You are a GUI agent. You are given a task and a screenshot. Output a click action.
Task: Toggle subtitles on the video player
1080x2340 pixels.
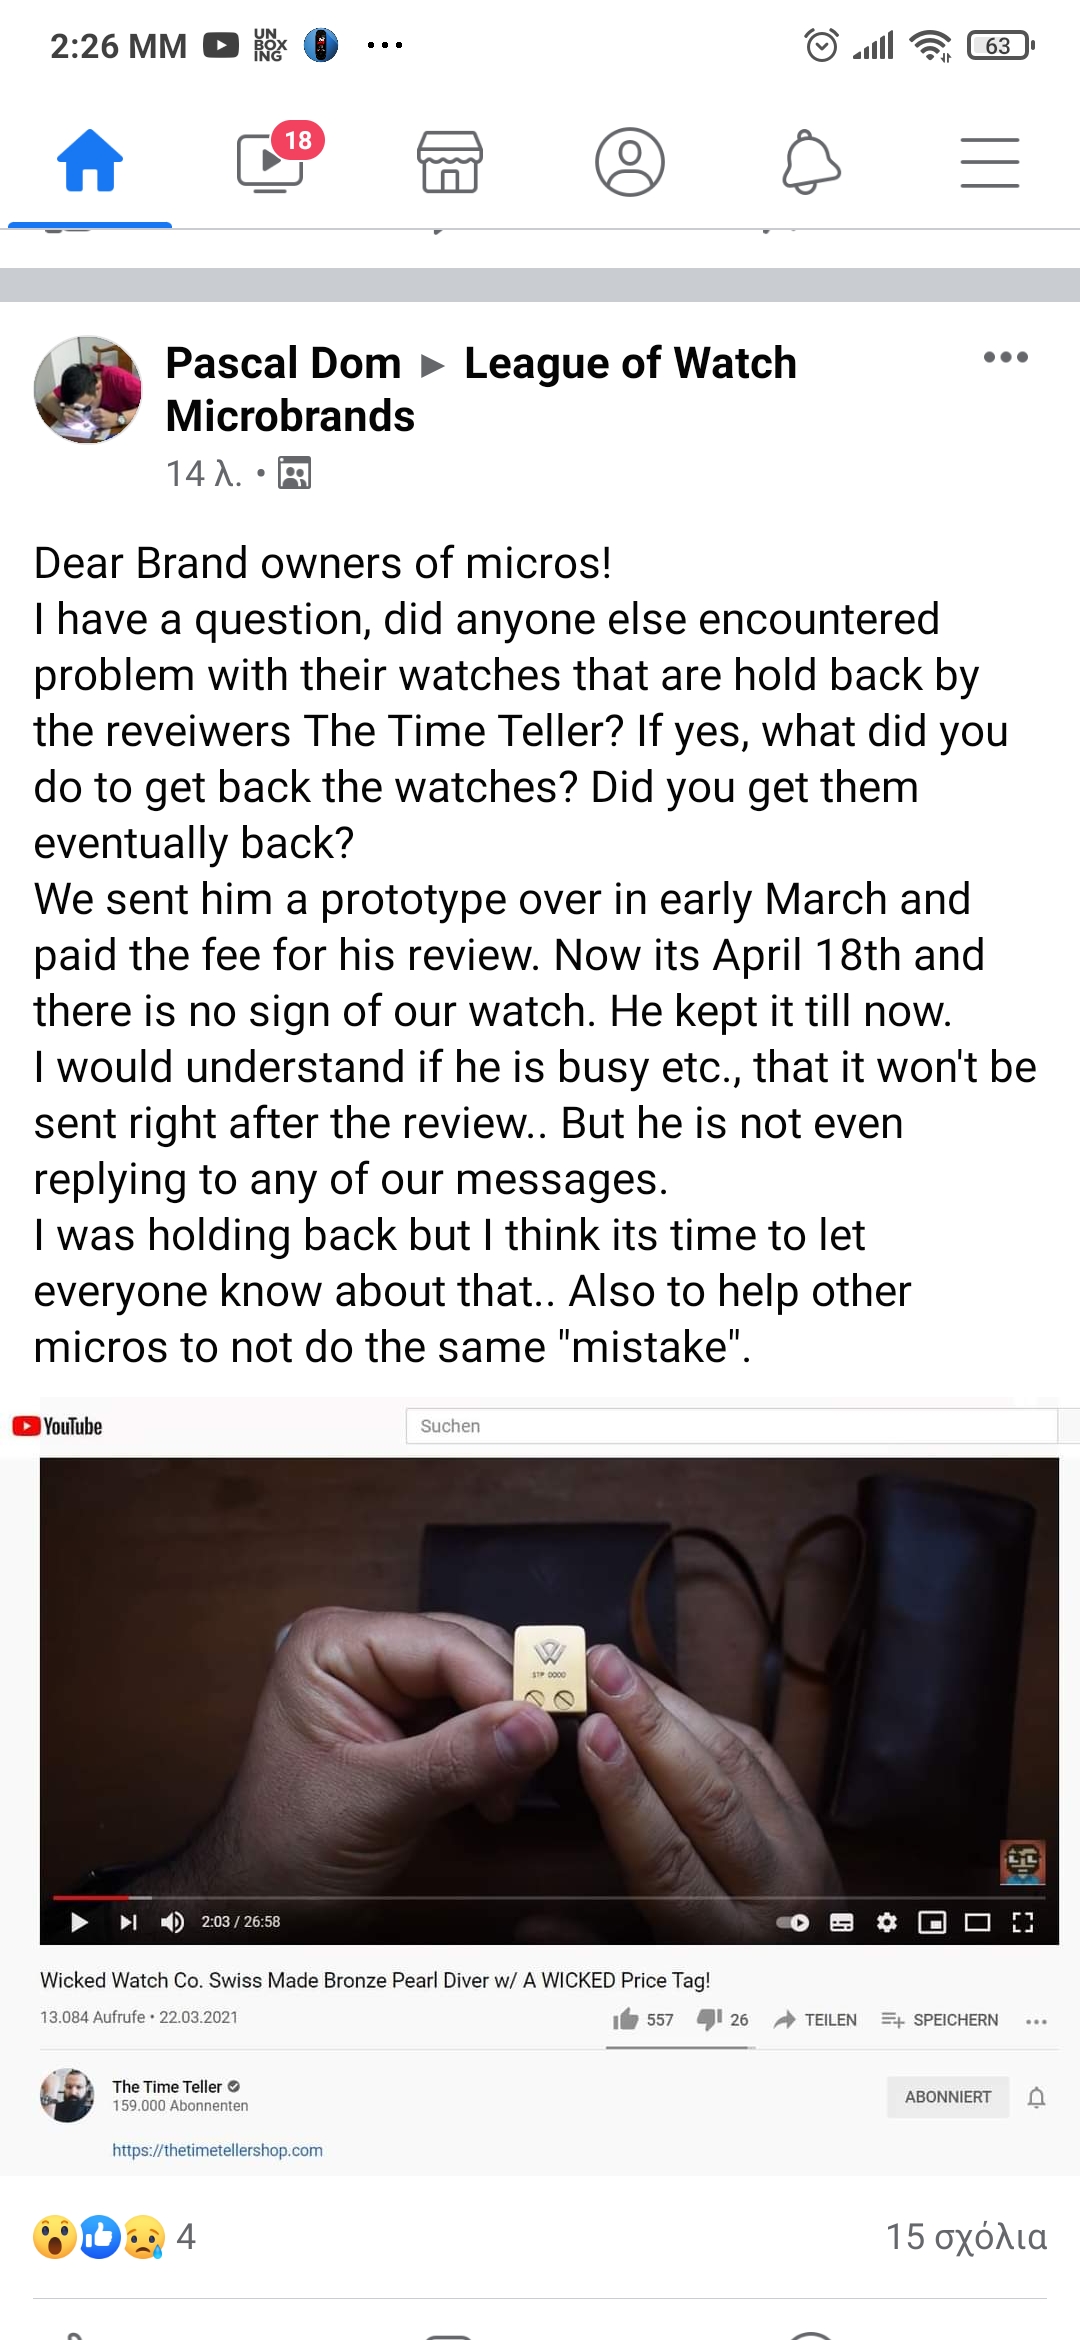[842, 1922]
